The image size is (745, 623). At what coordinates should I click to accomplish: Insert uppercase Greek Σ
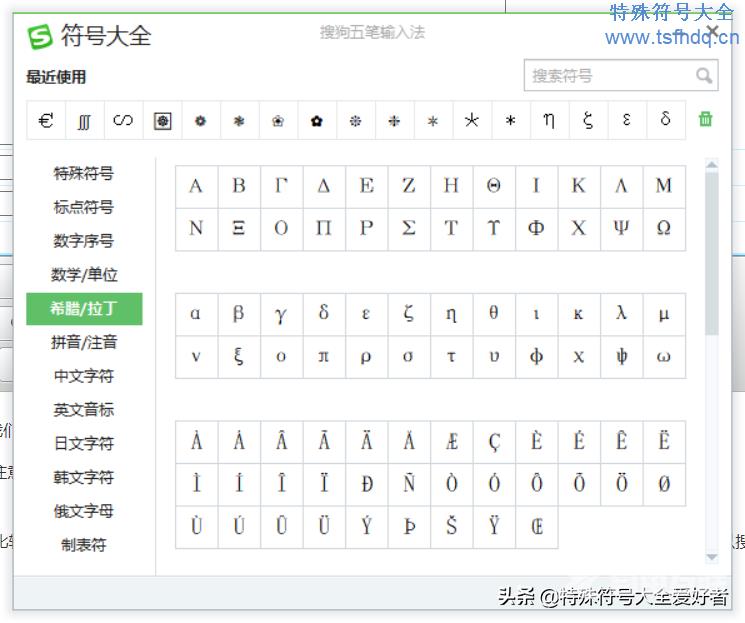coord(409,229)
